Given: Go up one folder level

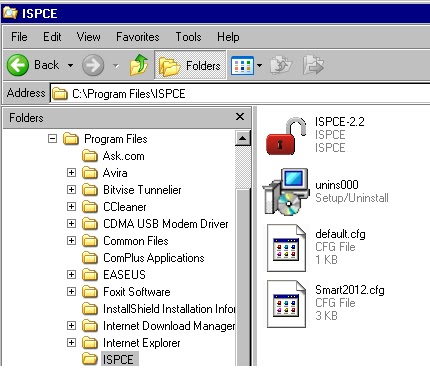Looking at the screenshot, I should click(139, 65).
